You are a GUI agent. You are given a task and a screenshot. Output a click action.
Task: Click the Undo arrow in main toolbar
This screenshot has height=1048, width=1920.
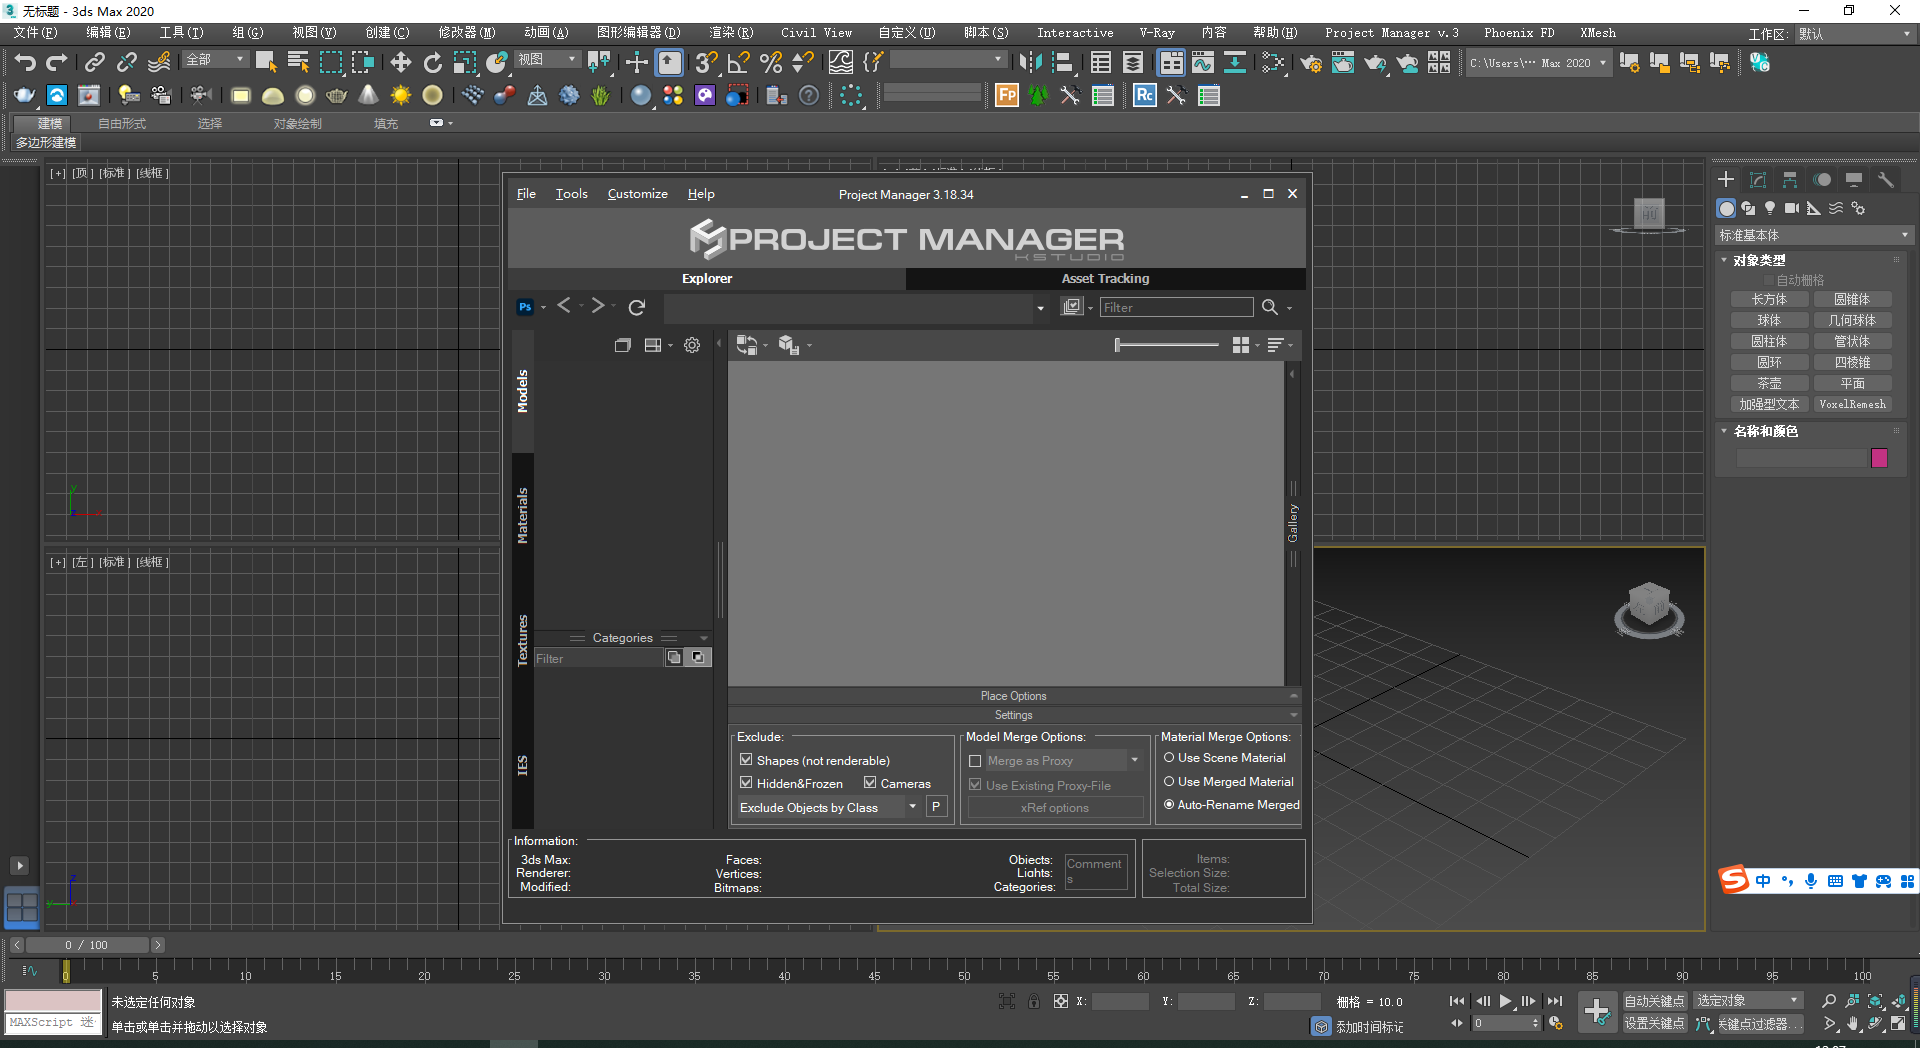[25, 63]
